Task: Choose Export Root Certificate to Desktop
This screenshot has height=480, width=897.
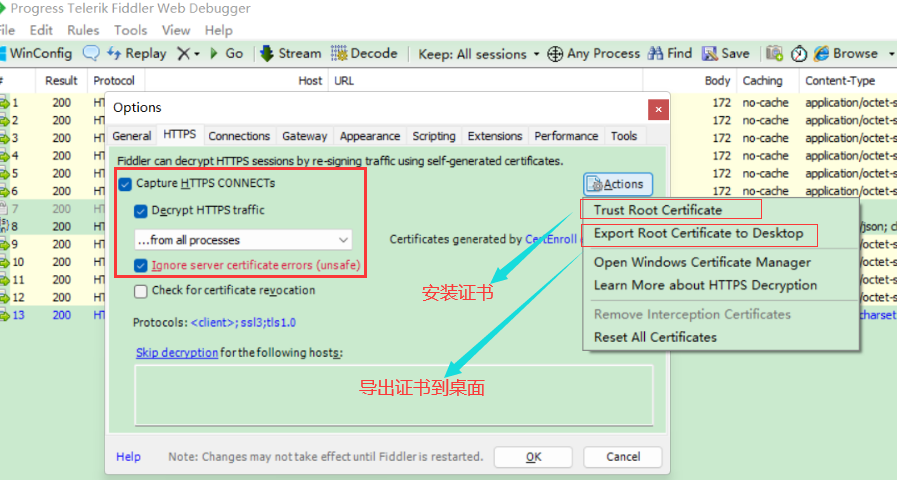Action: 698,233
